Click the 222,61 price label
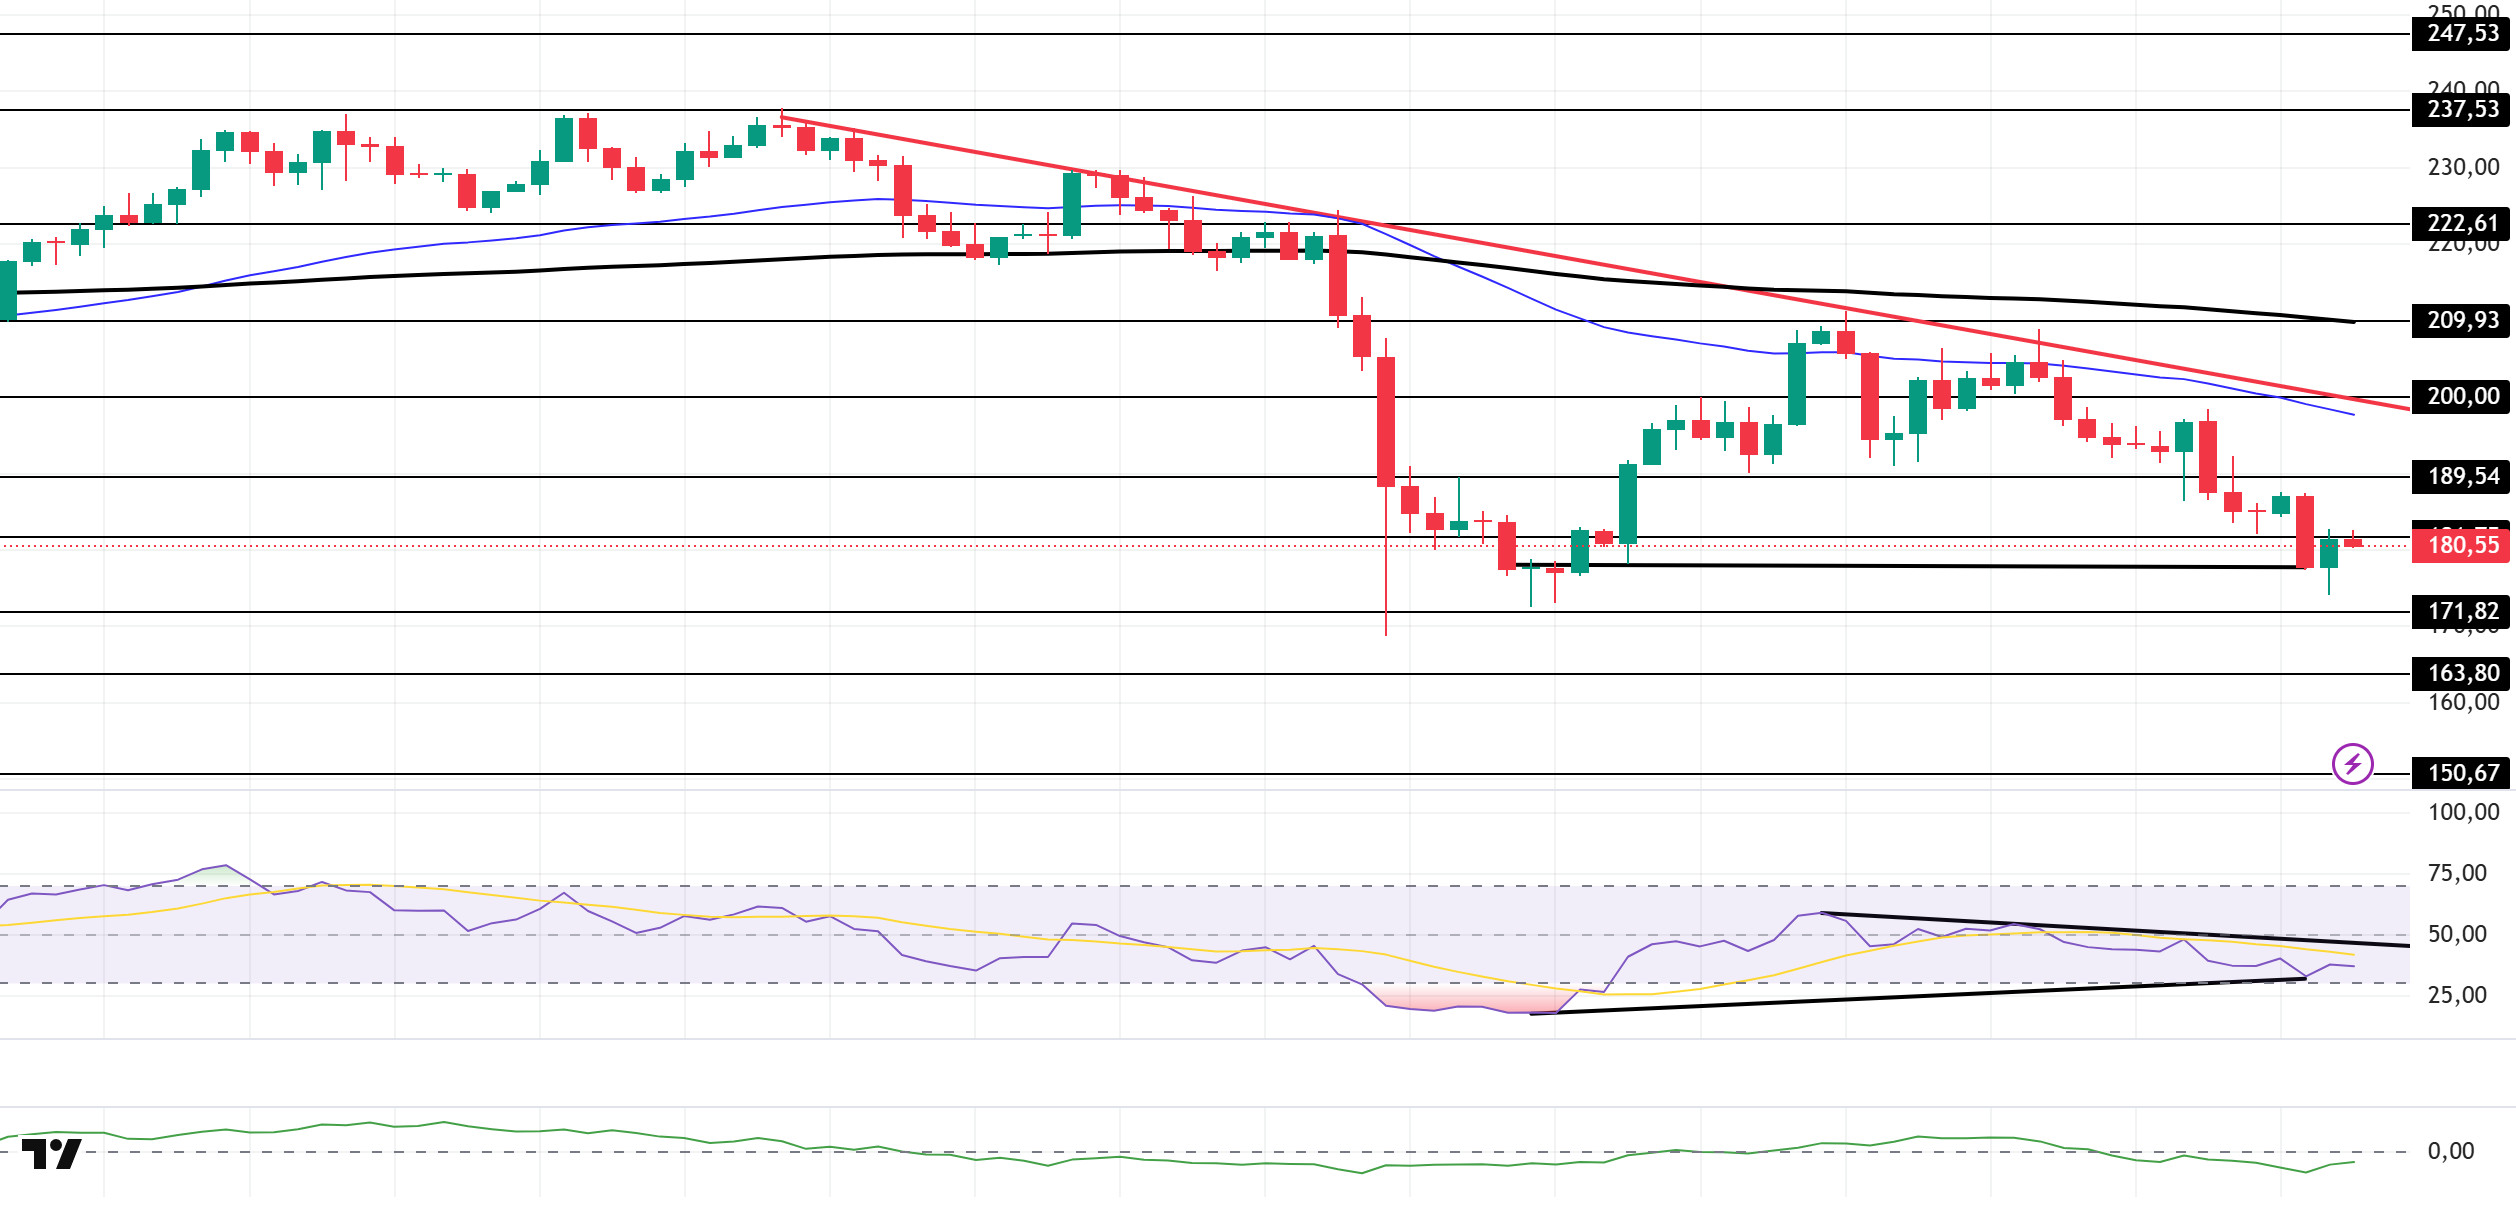Screen dimensions: 2516x1211 coord(2462,223)
